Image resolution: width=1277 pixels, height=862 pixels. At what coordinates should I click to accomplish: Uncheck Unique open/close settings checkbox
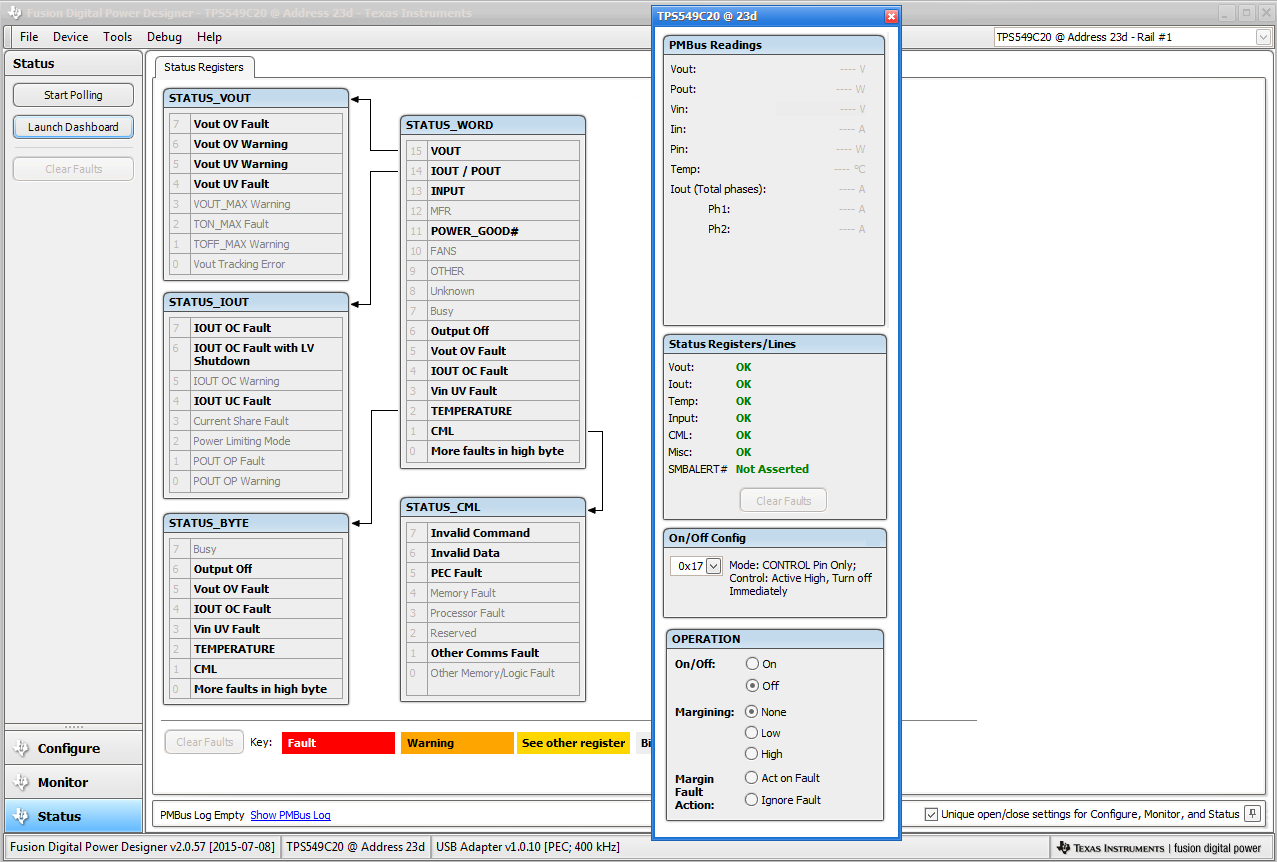click(x=932, y=814)
